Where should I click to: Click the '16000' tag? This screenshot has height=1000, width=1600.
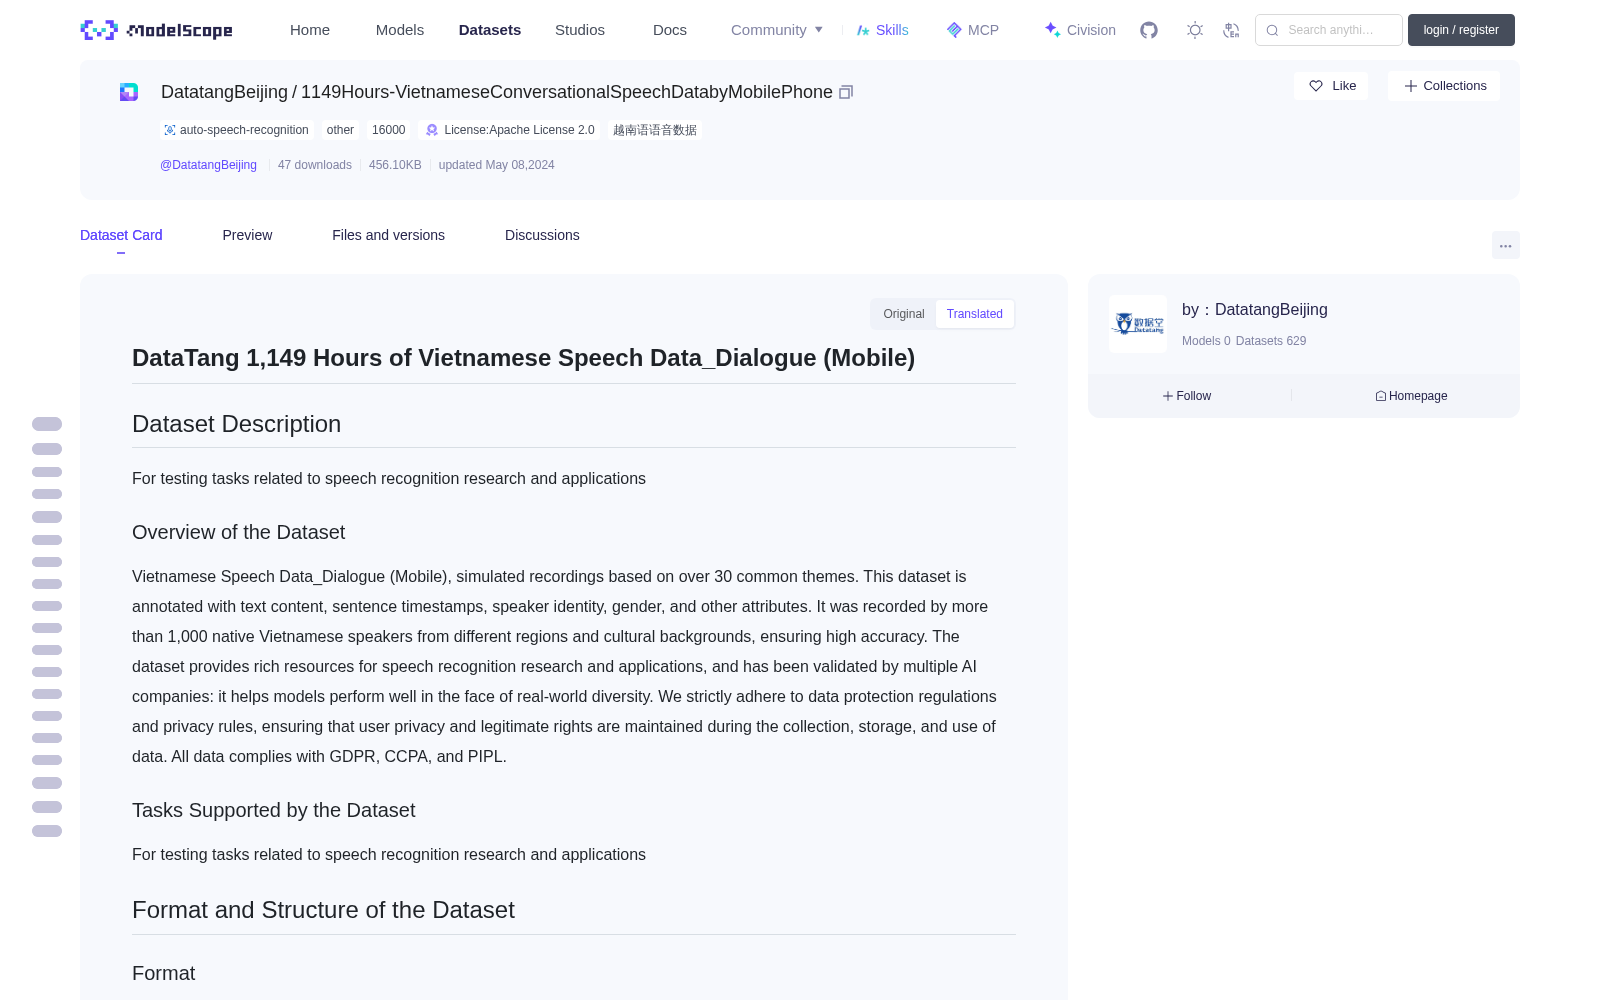(388, 130)
